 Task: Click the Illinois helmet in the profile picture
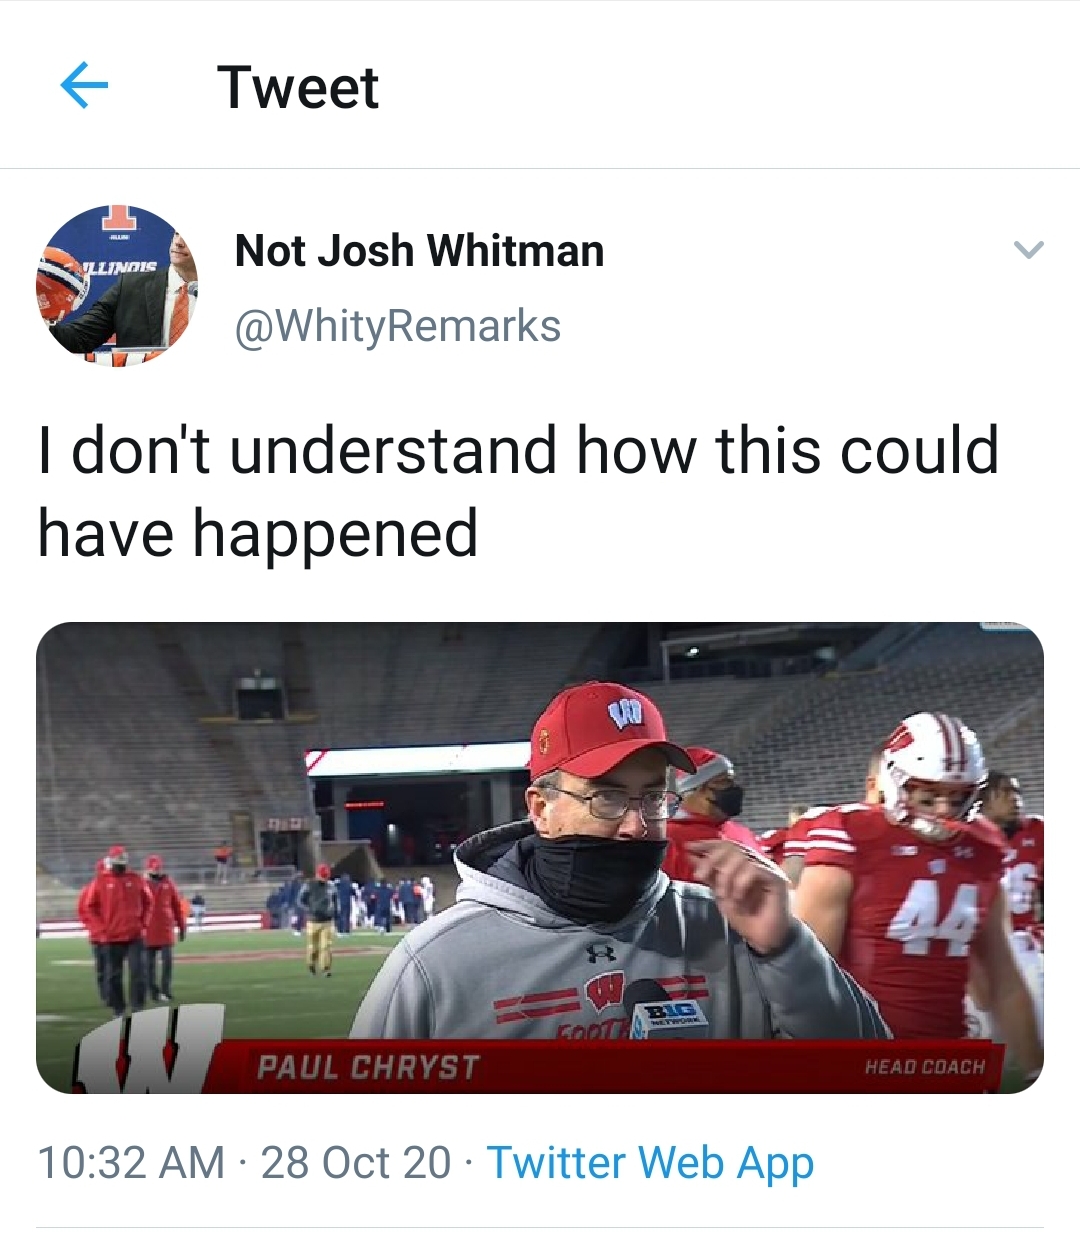pyautogui.click(x=60, y=290)
